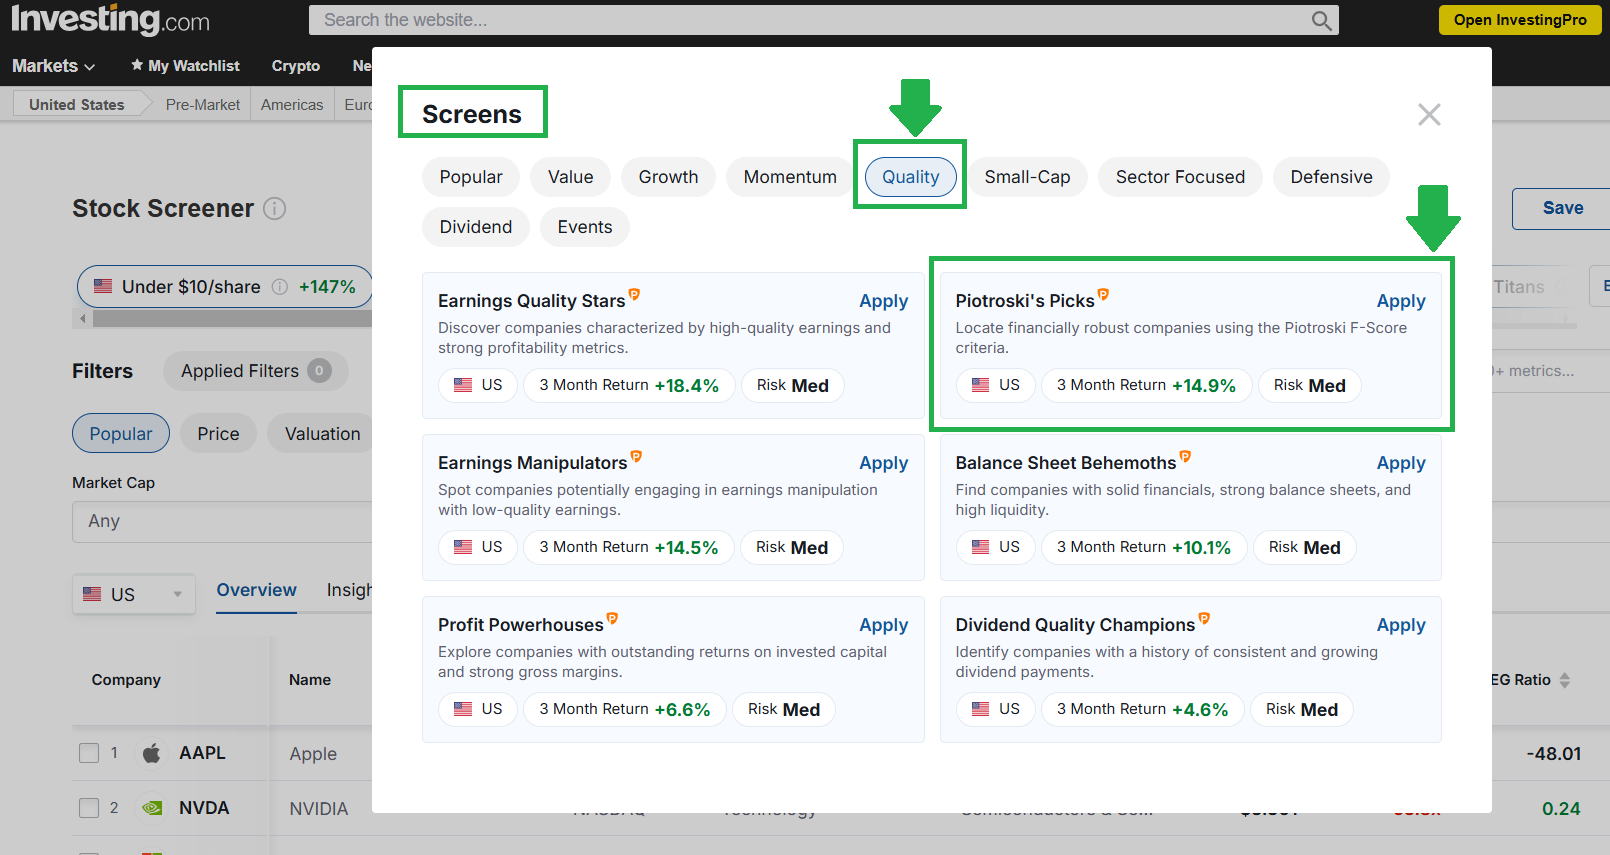The width and height of the screenshot is (1610, 855).
Task: Open the Pre-Market link
Action: click(x=203, y=104)
